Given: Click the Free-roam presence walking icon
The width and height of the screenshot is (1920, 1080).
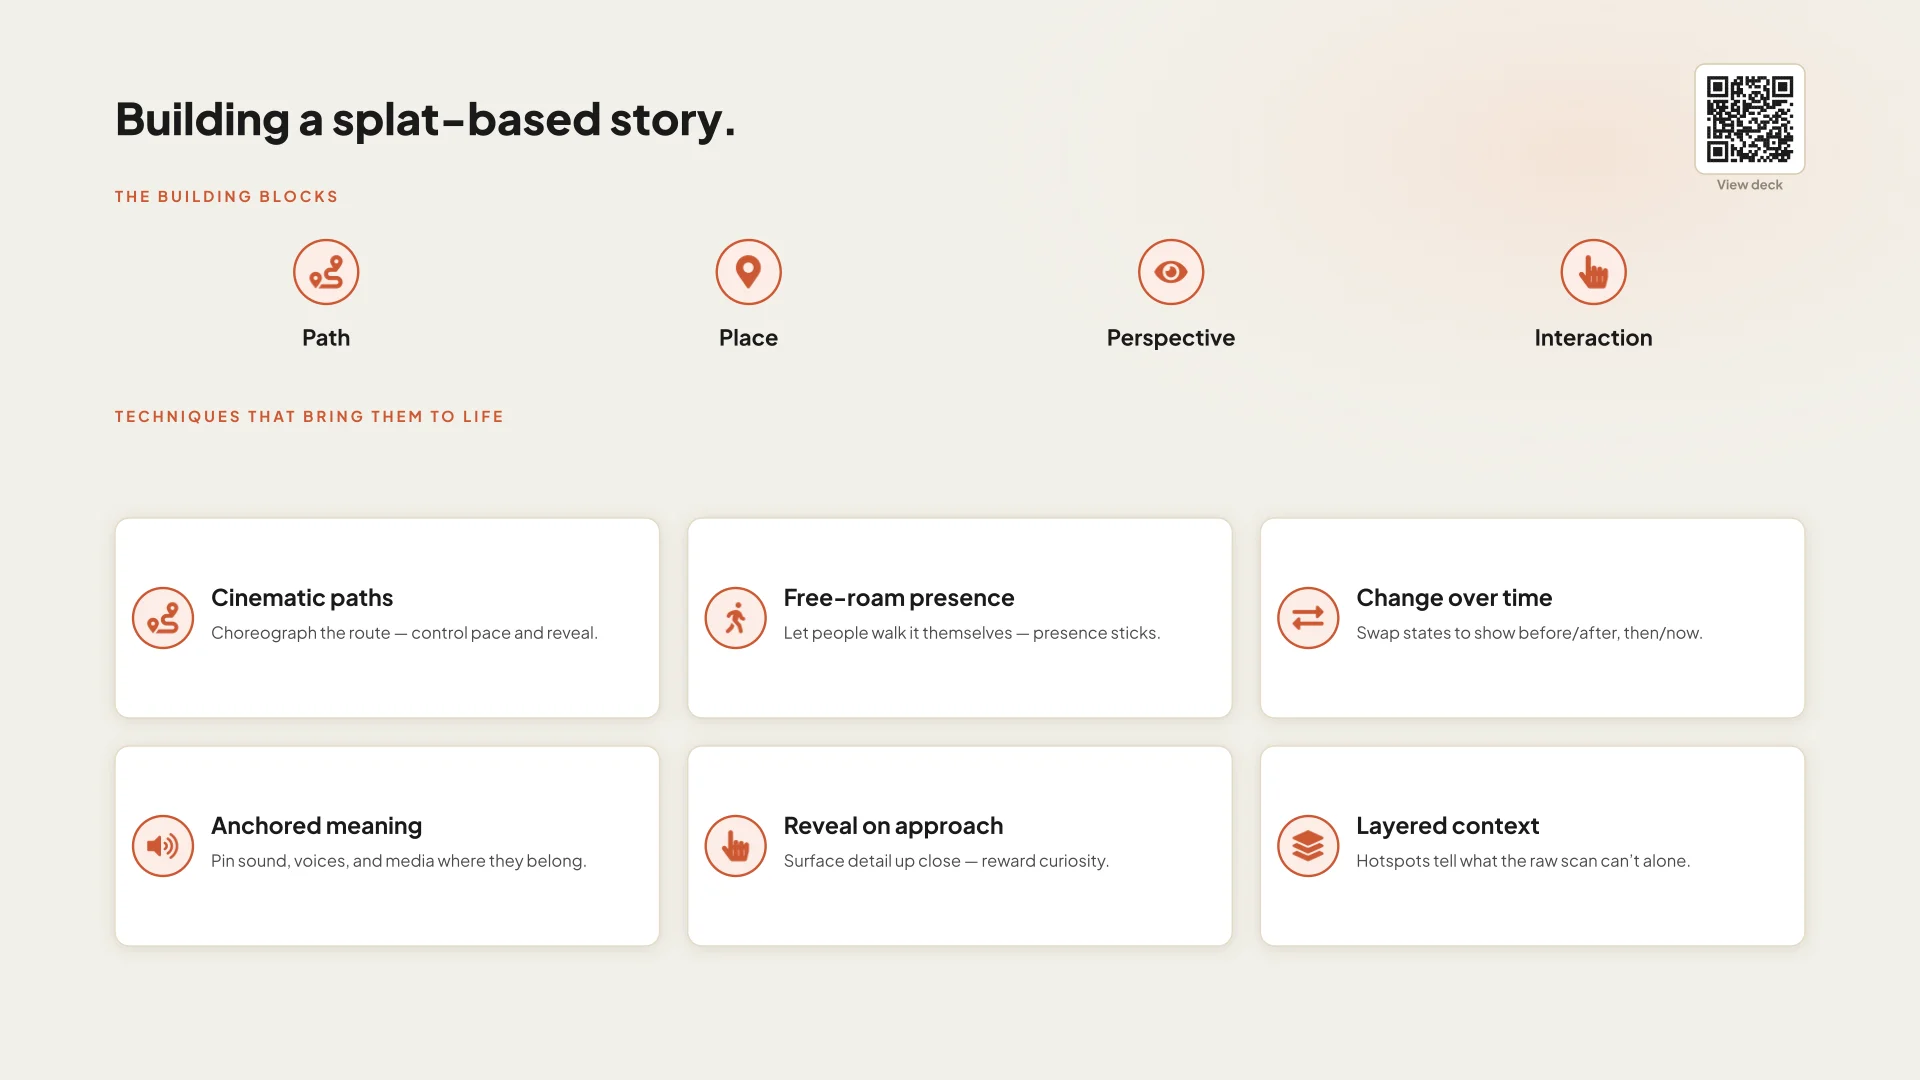Looking at the screenshot, I should tap(736, 618).
